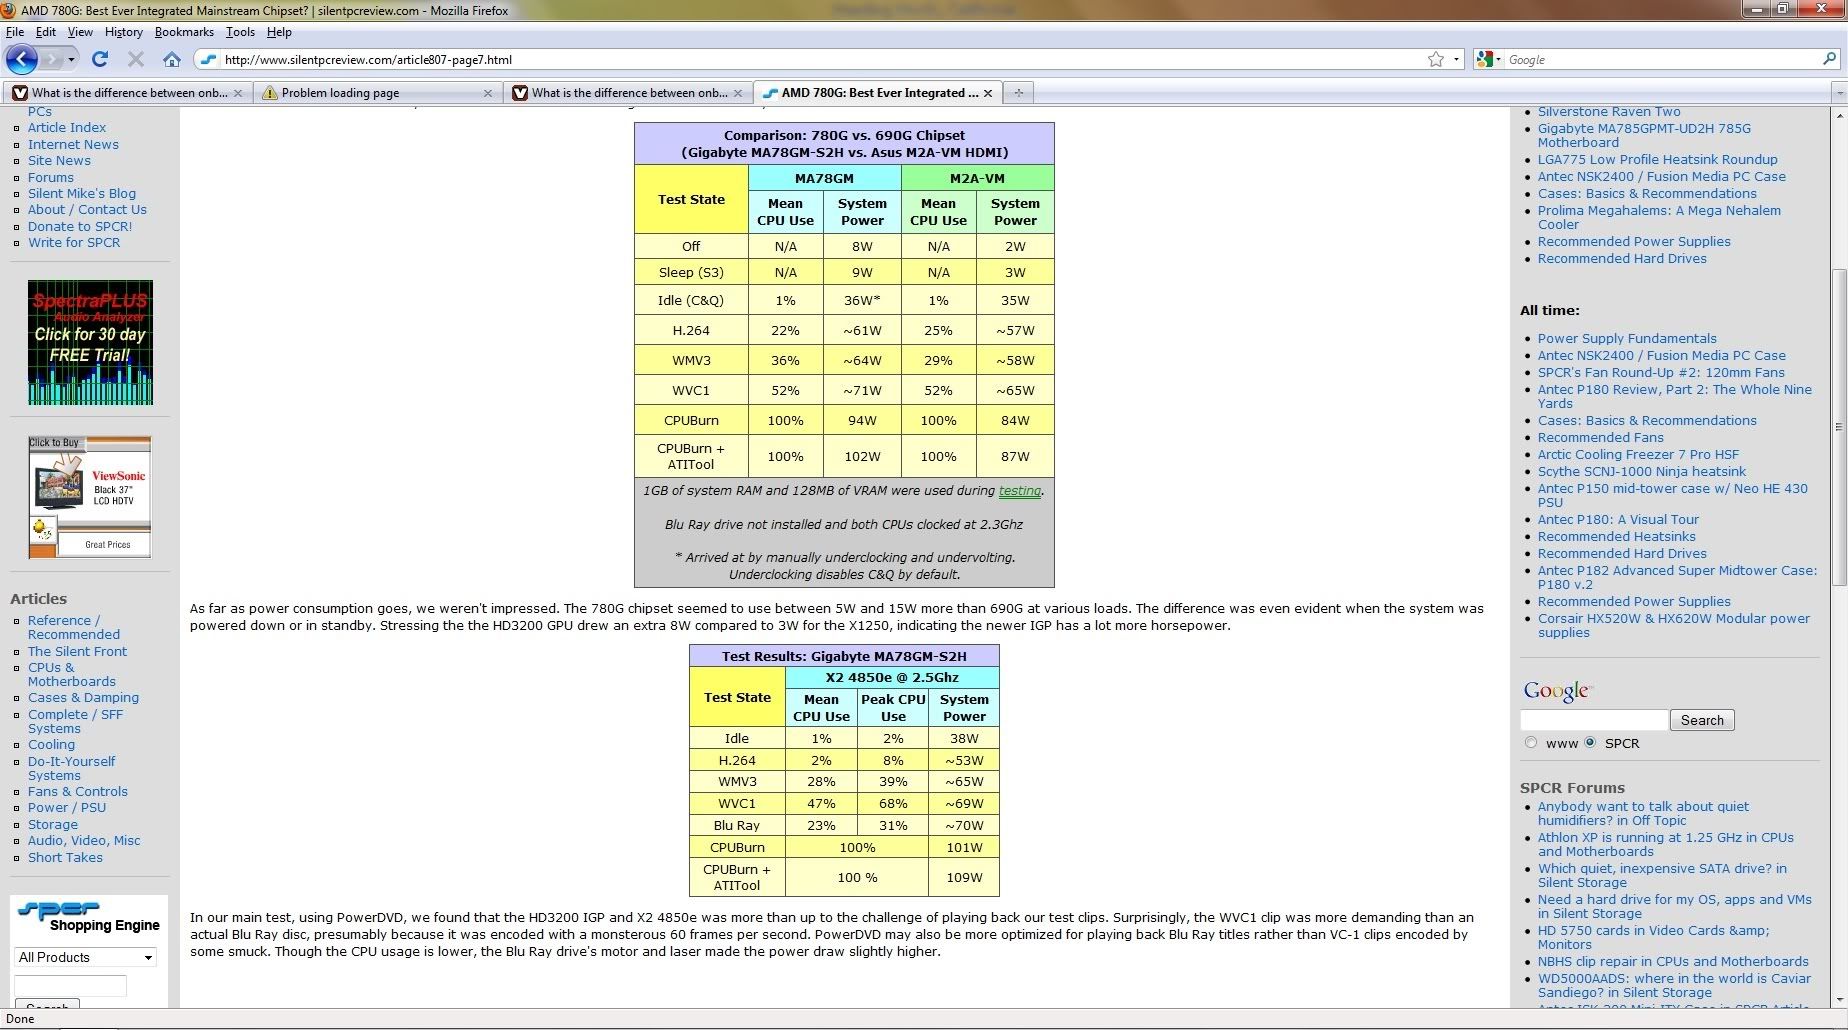Open the Forums link in left sidebar

click(51, 178)
